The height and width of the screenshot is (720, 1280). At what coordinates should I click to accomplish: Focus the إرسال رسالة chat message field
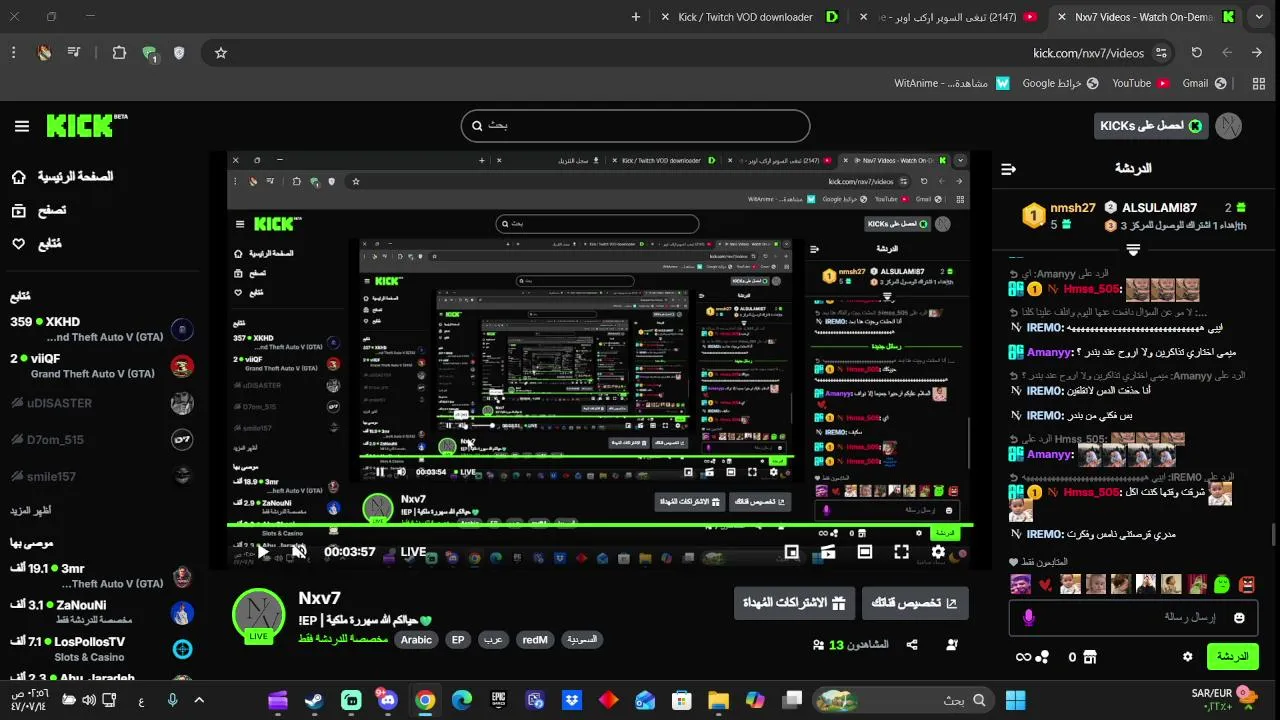pyautogui.click(x=1133, y=618)
